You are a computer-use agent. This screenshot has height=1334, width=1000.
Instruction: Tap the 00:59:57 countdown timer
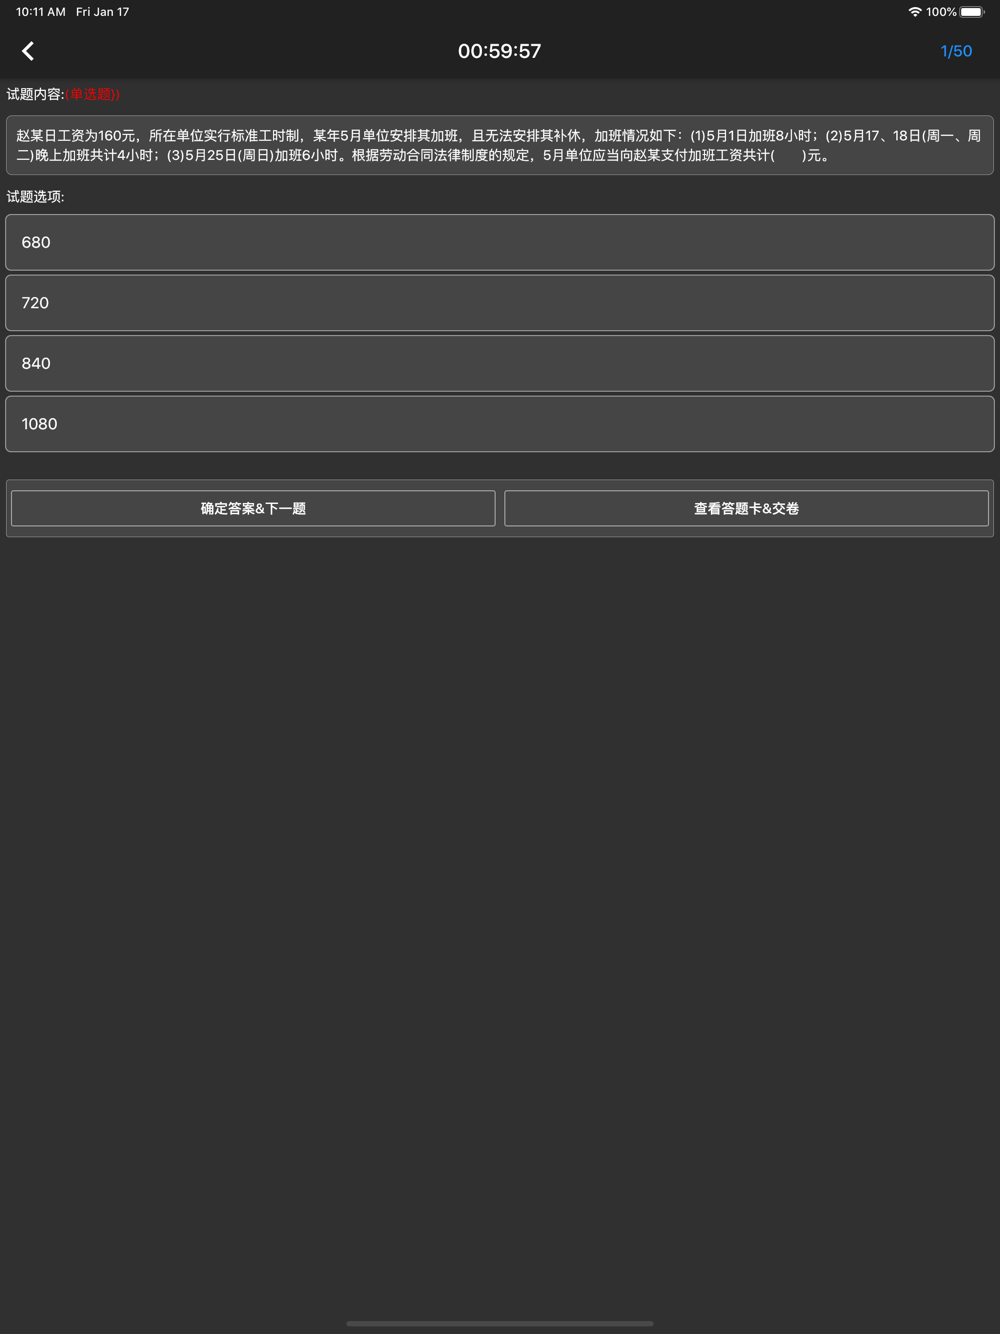point(499,51)
